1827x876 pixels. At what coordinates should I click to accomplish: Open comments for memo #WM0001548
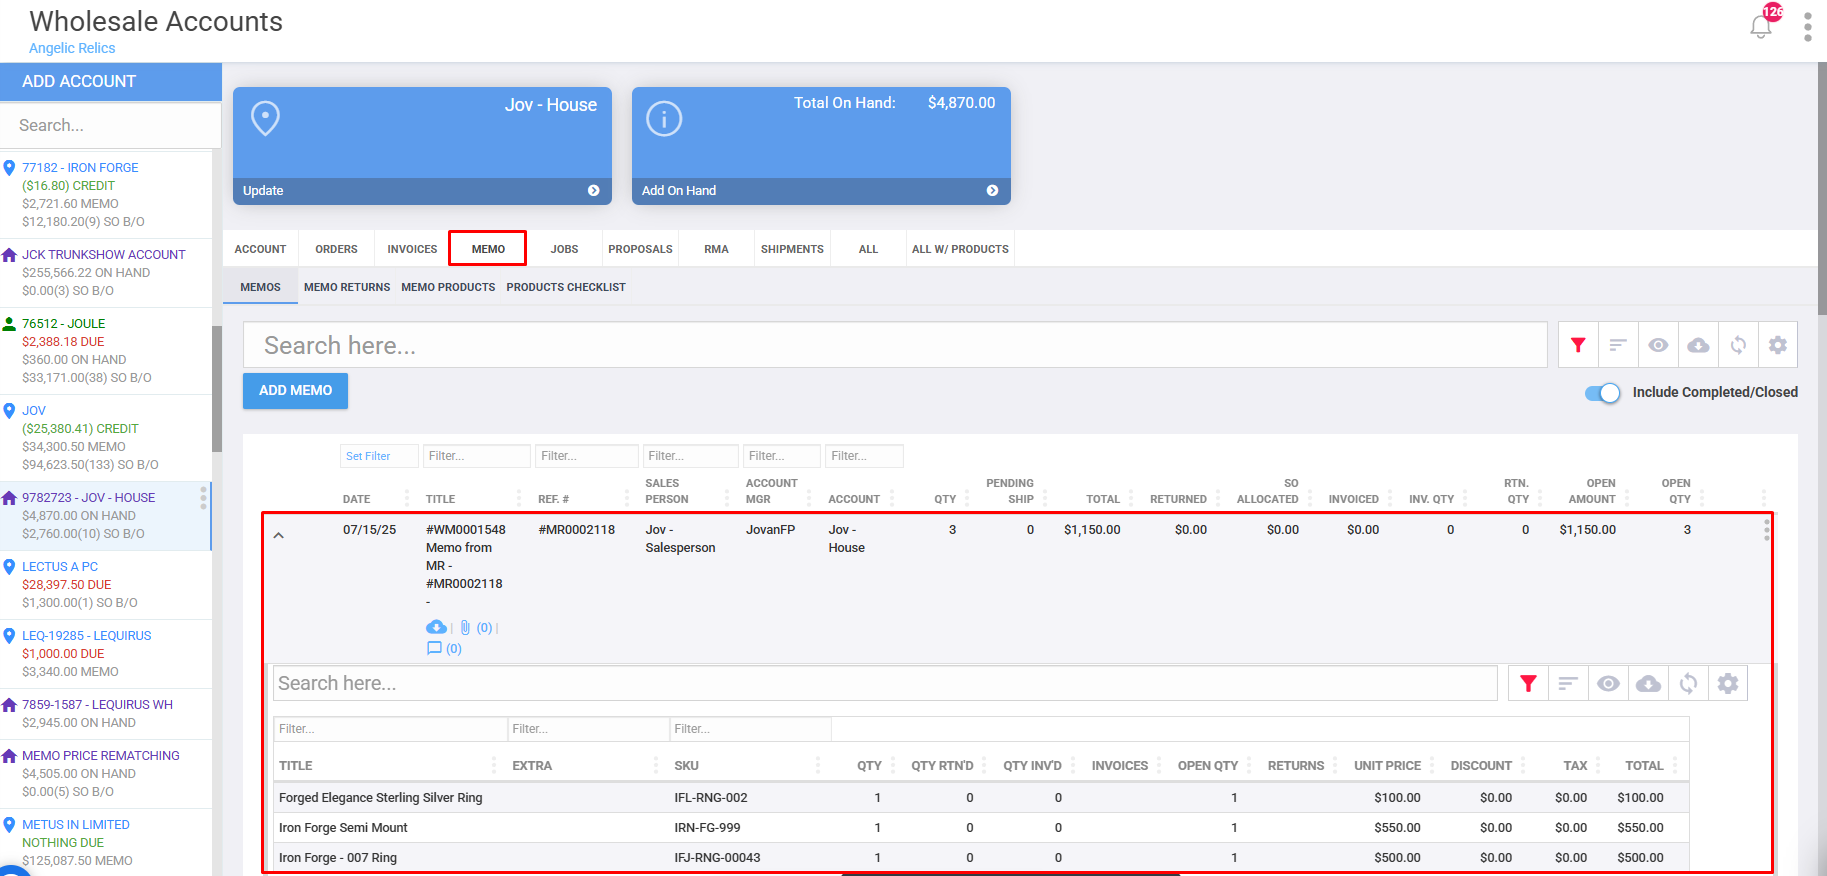[x=434, y=648]
